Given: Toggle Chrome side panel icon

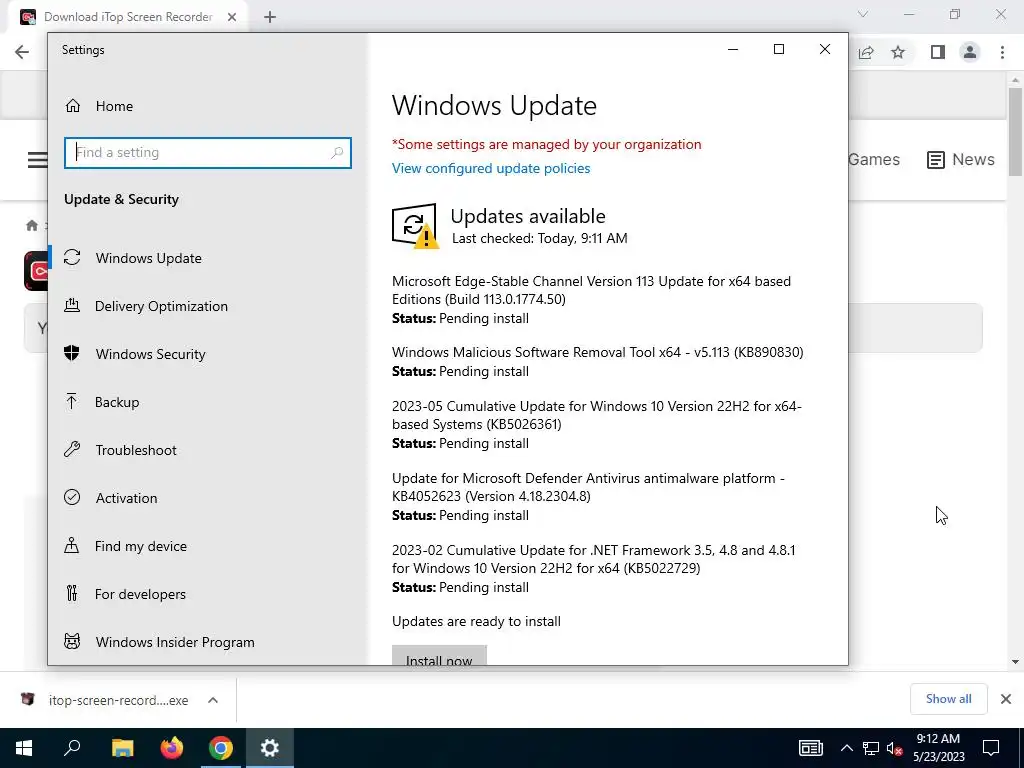Looking at the screenshot, I should tap(938, 52).
